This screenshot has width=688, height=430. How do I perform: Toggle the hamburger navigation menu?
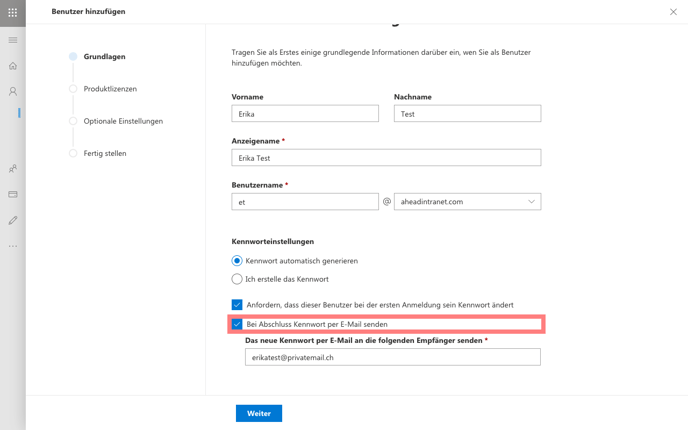click(x=13, y=40)
